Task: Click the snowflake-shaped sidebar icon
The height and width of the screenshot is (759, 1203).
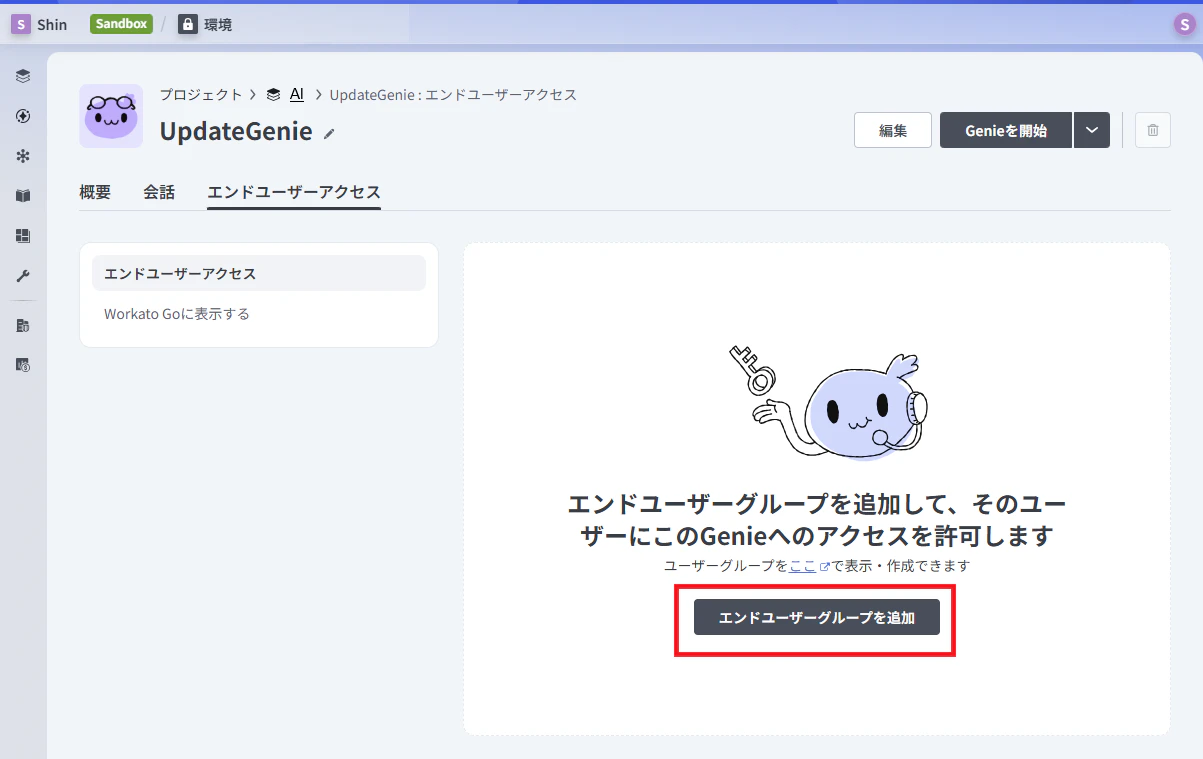Action: click(23, 156)
